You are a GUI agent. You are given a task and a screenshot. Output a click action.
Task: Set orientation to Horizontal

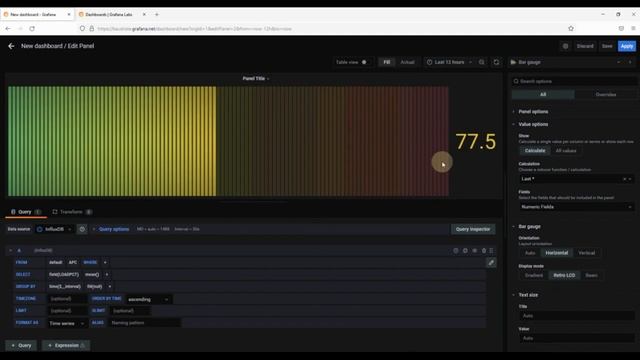[x=557, y=253]
